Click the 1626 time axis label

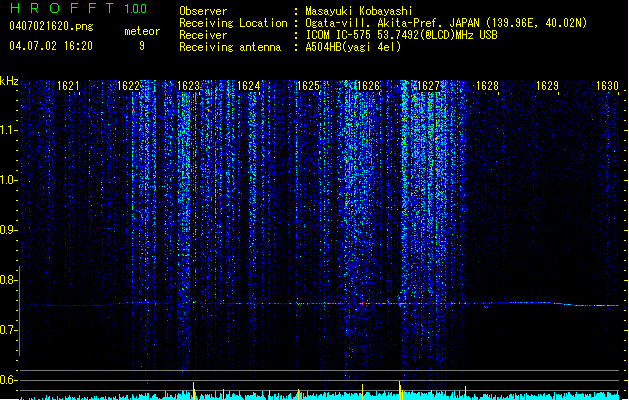pyautogui.click(x=368, y=86)
